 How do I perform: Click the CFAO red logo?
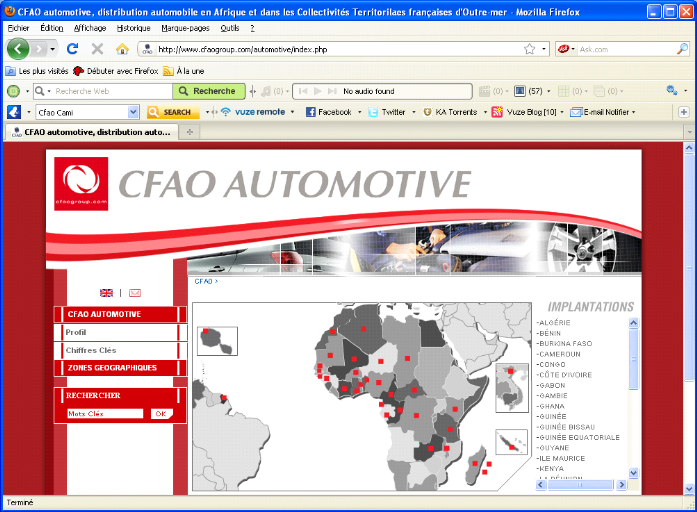(81, 184)
